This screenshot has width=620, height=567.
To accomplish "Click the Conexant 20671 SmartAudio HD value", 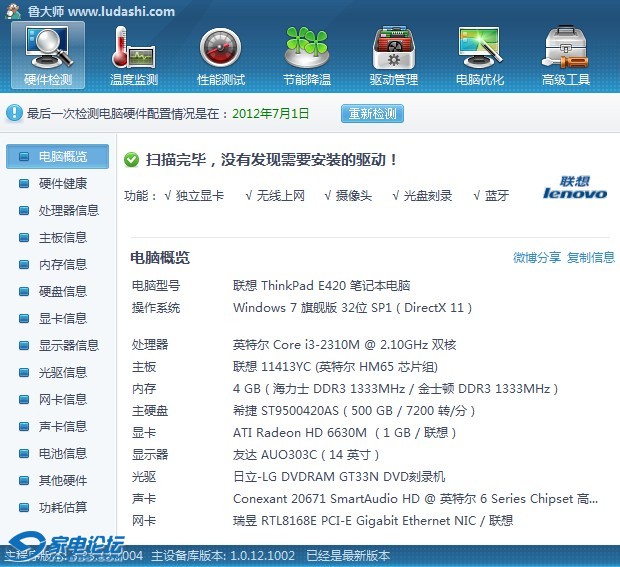I will 415,499.
